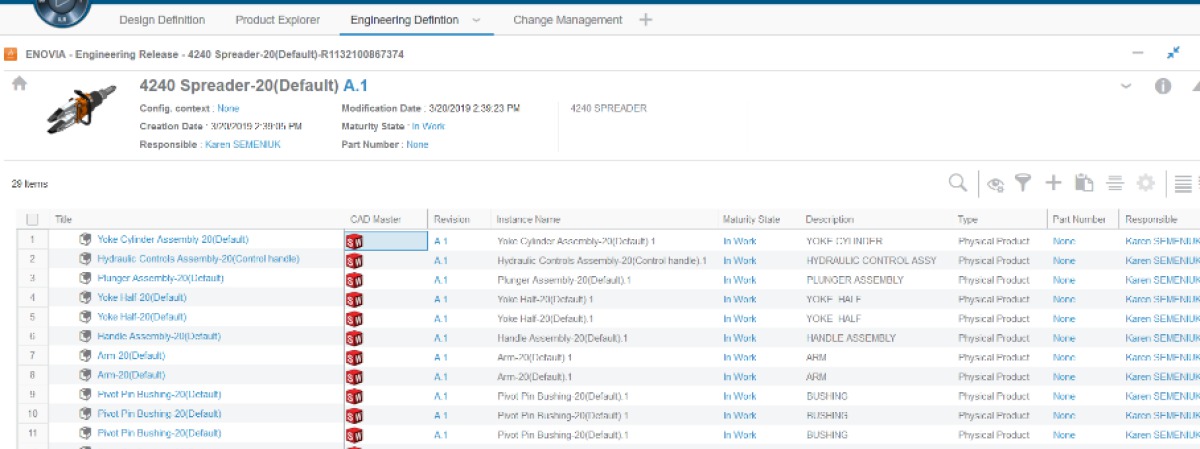Open the Yoke Cylinder Assembly-20(Default) link
The height and width of the screenshot is (449, 1200).
pyautogui.click(x=172, y=240)
